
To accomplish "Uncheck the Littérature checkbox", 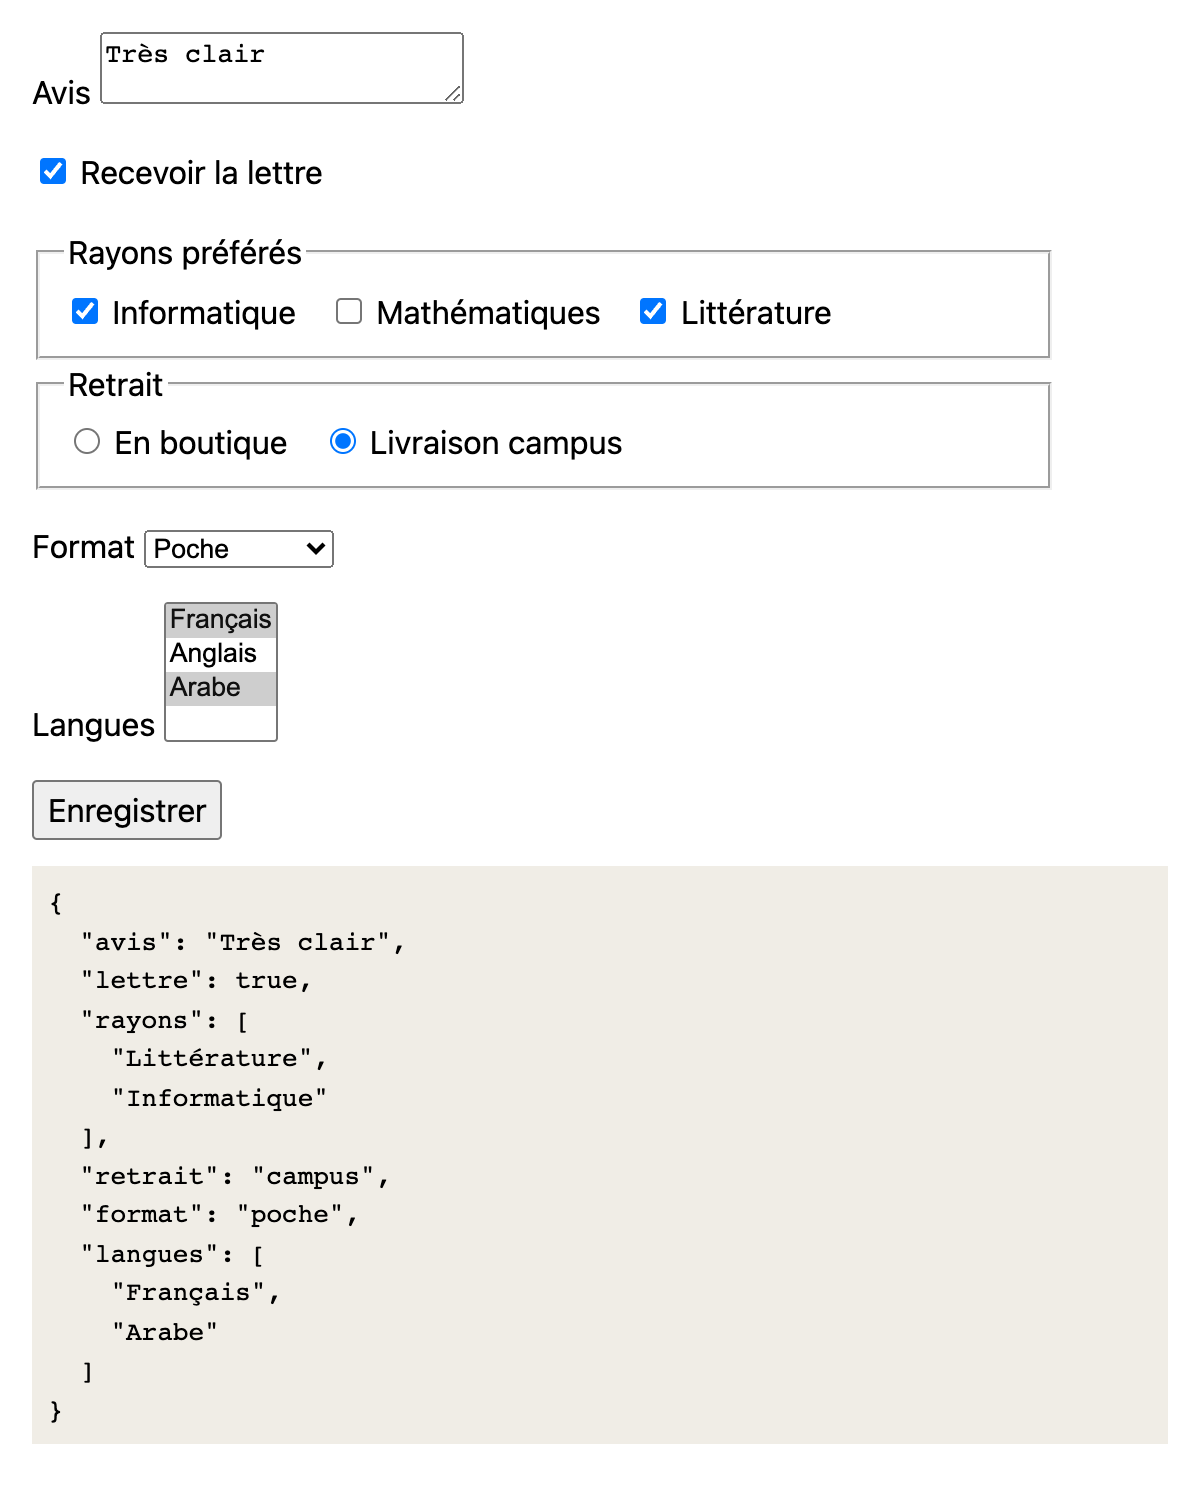I will pos(653,311).
